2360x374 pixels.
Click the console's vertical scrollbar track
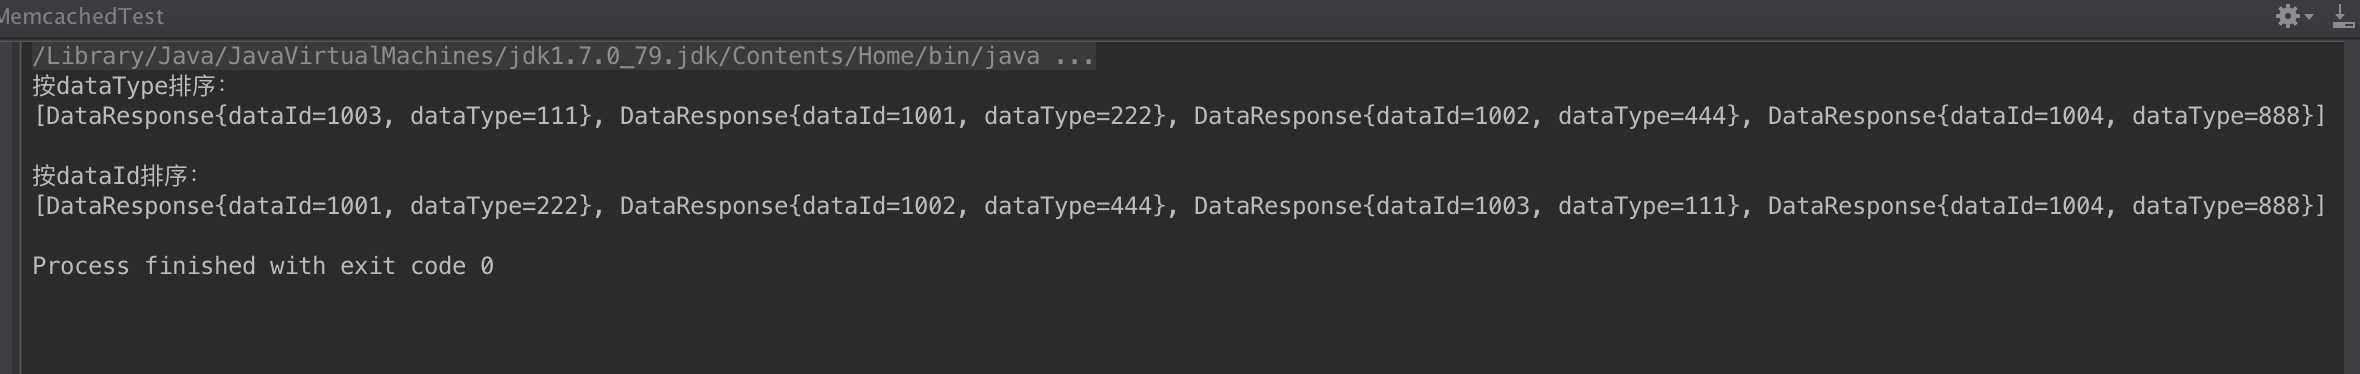(2351, 207)
